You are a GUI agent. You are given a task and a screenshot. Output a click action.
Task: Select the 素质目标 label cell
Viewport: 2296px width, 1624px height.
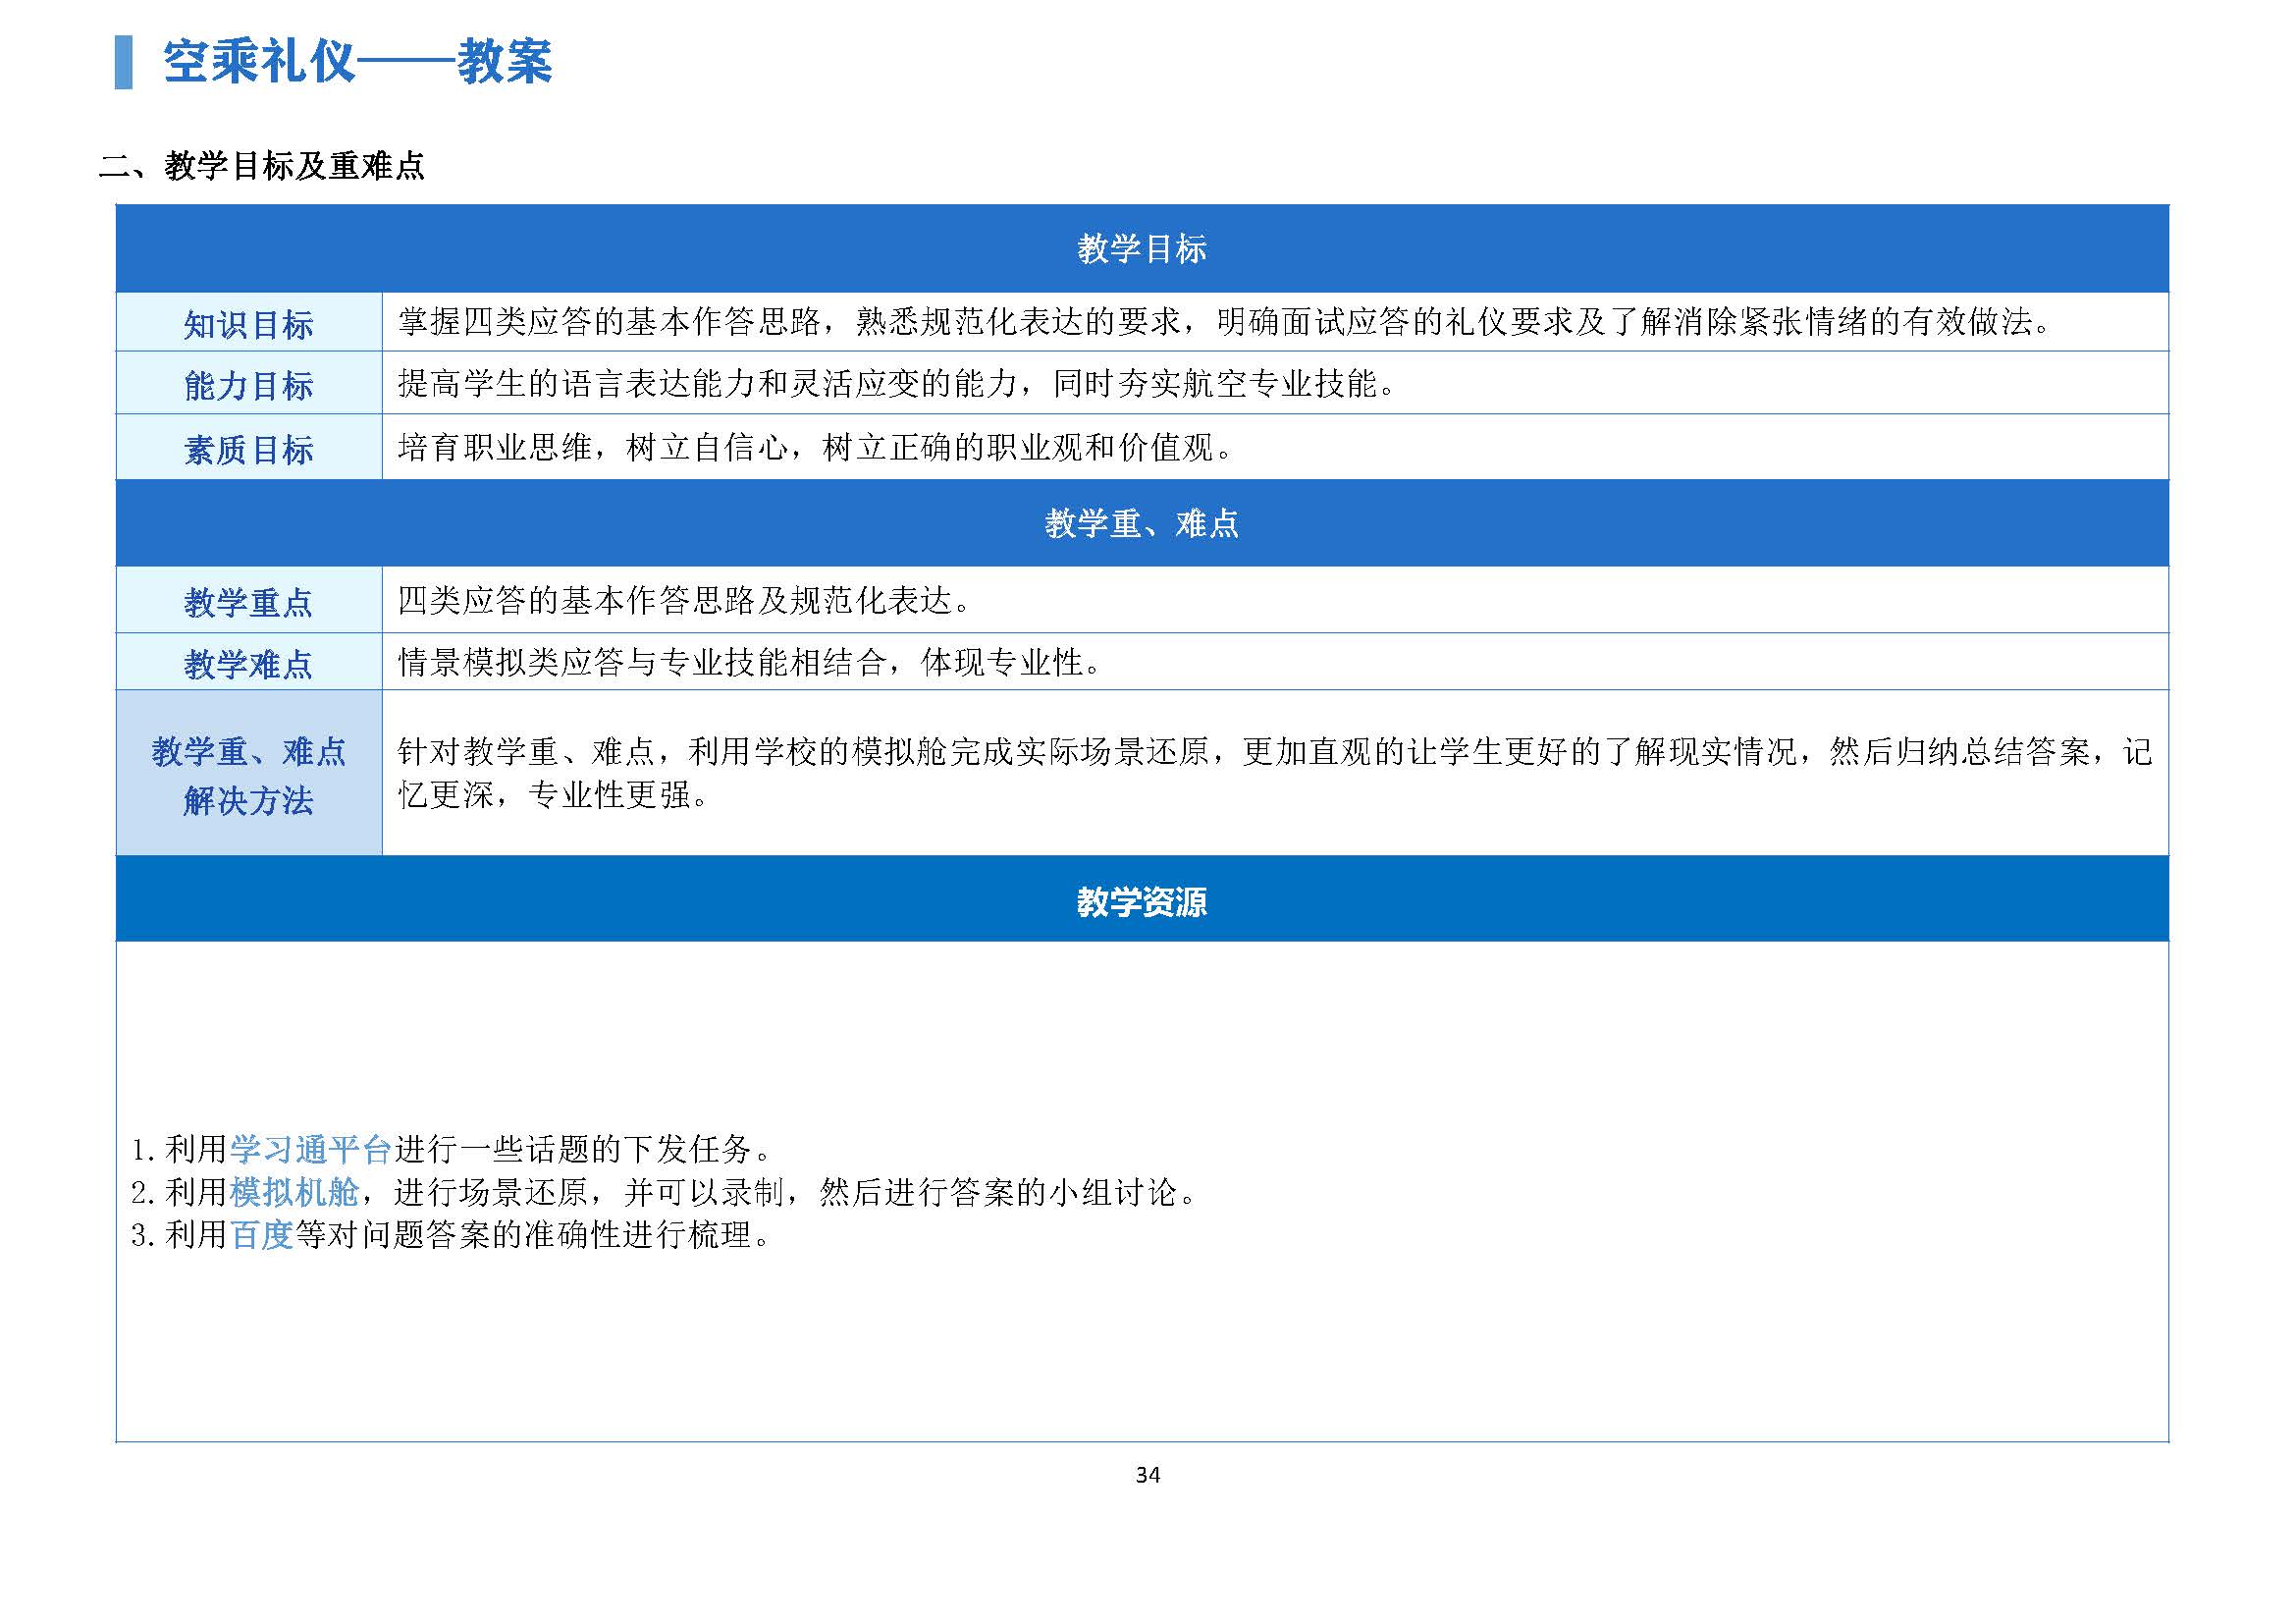coord(249,447)
